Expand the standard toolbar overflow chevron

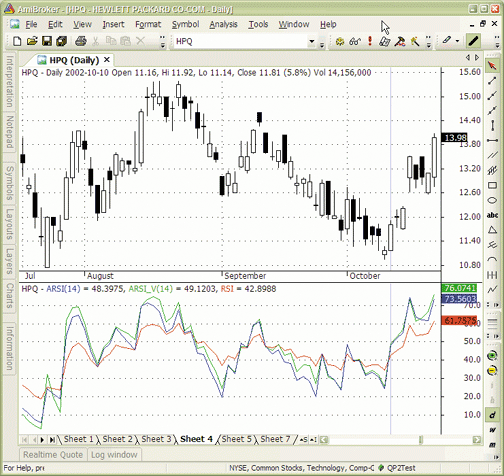coord(162,42)
